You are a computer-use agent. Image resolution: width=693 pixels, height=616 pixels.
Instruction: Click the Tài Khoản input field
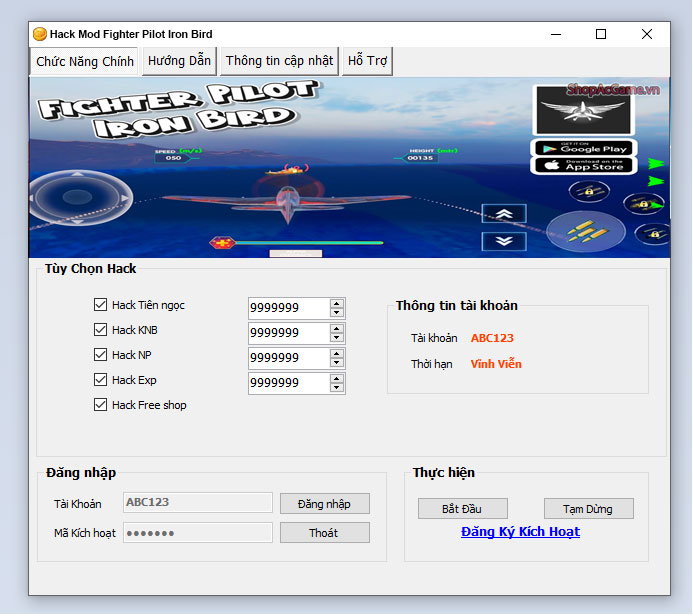tap(198, 503)
